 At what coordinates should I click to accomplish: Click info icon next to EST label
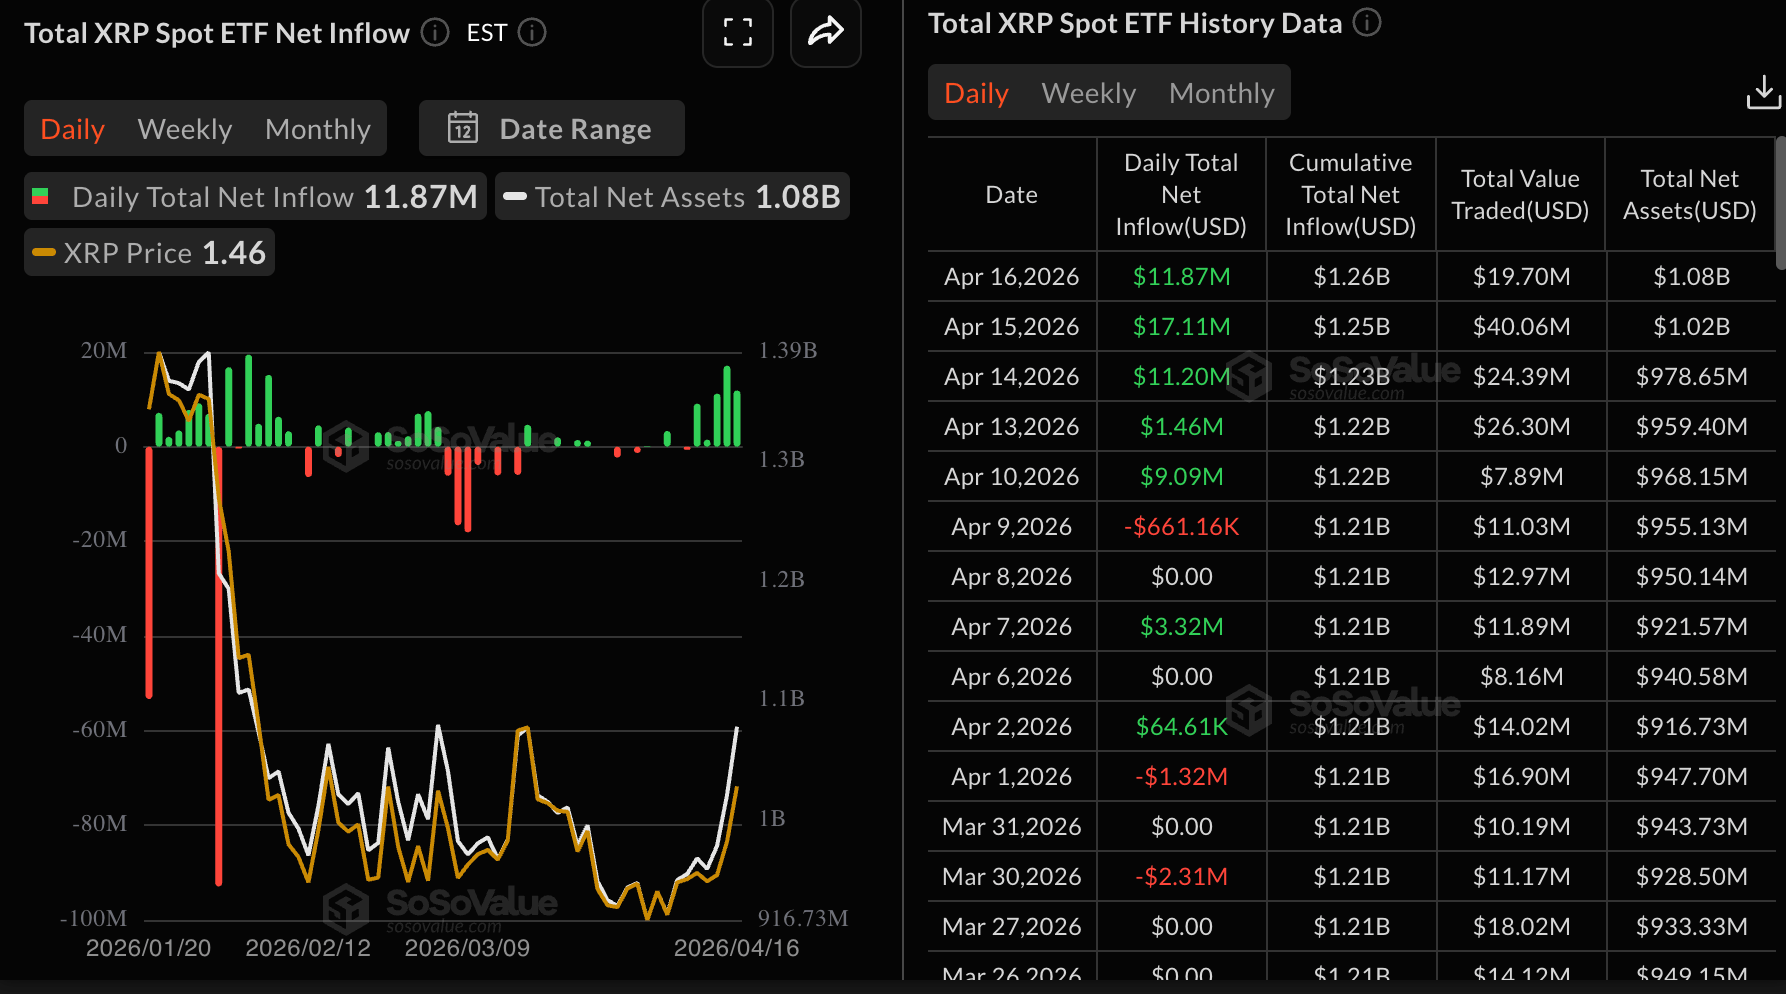tap(532, 33)
